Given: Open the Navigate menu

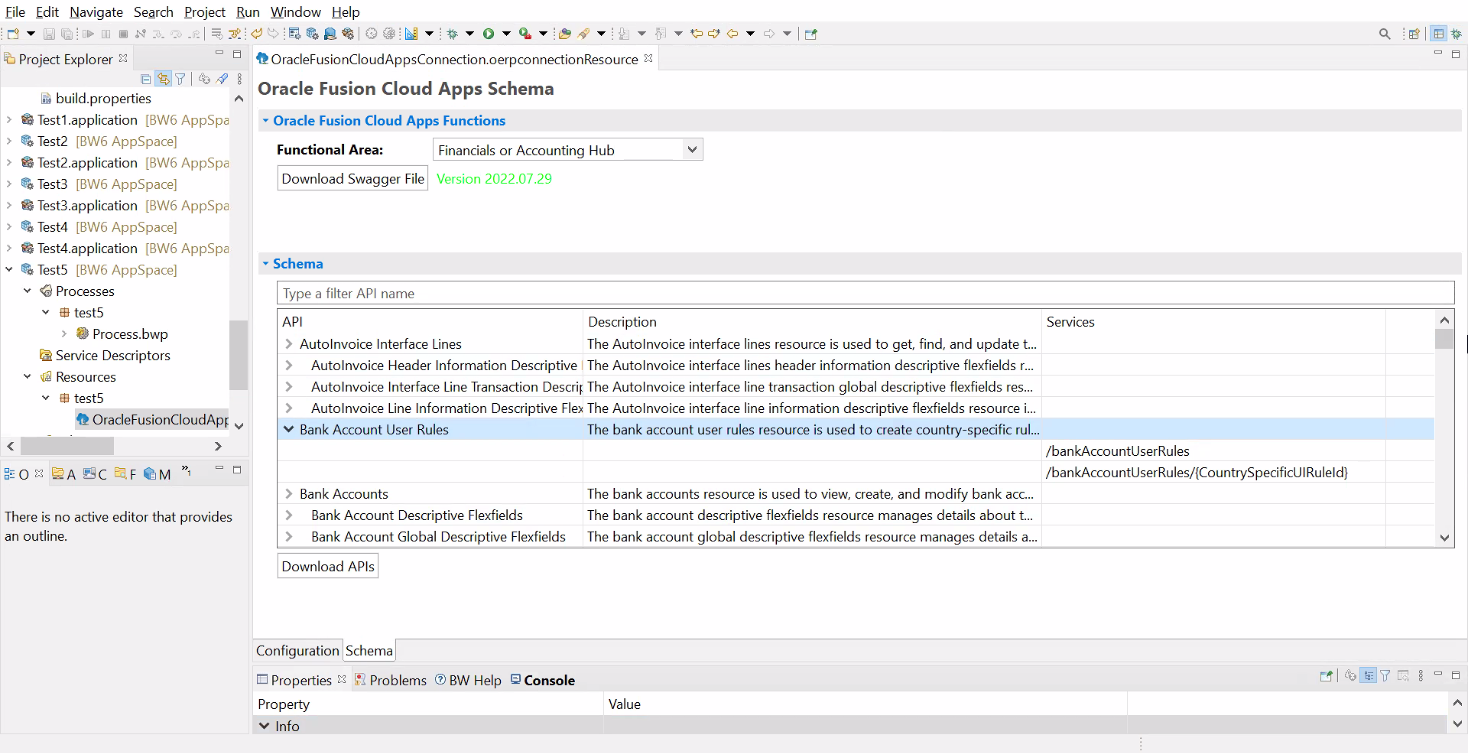Looking at the screenshot, I should pyautogui.click(x=96, y=12).
